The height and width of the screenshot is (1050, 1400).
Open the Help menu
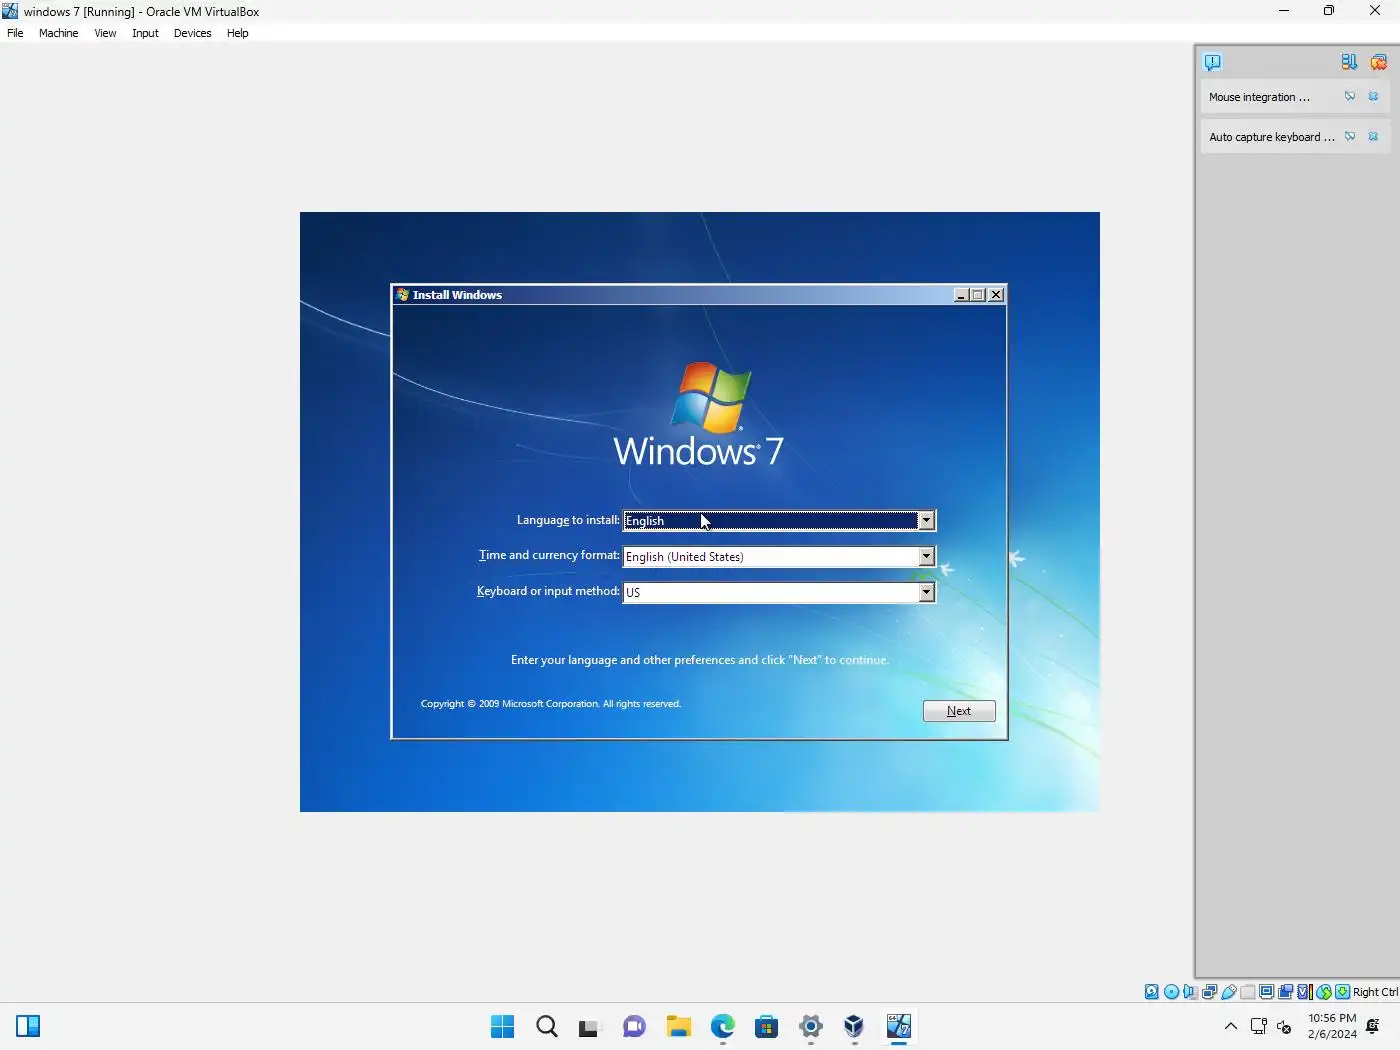pyautogui.click(x=237, y=33)
